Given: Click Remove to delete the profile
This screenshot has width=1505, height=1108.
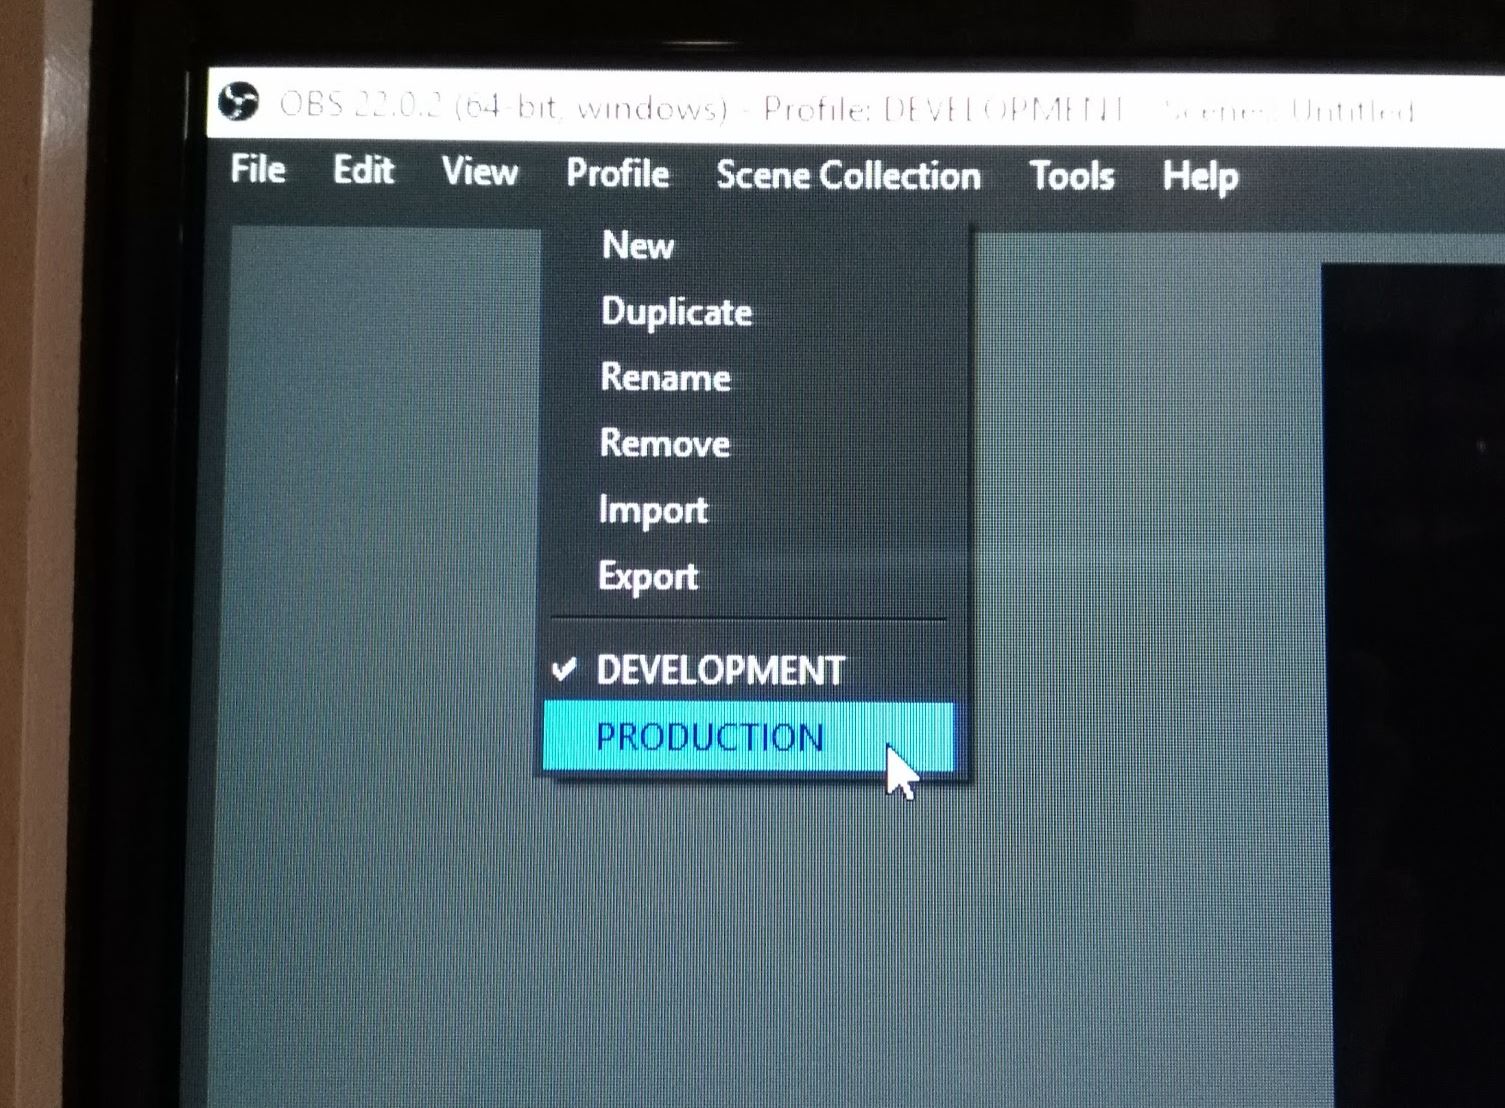Looking at the screenshot, I should pyautogui.click(x=664, y=443).
